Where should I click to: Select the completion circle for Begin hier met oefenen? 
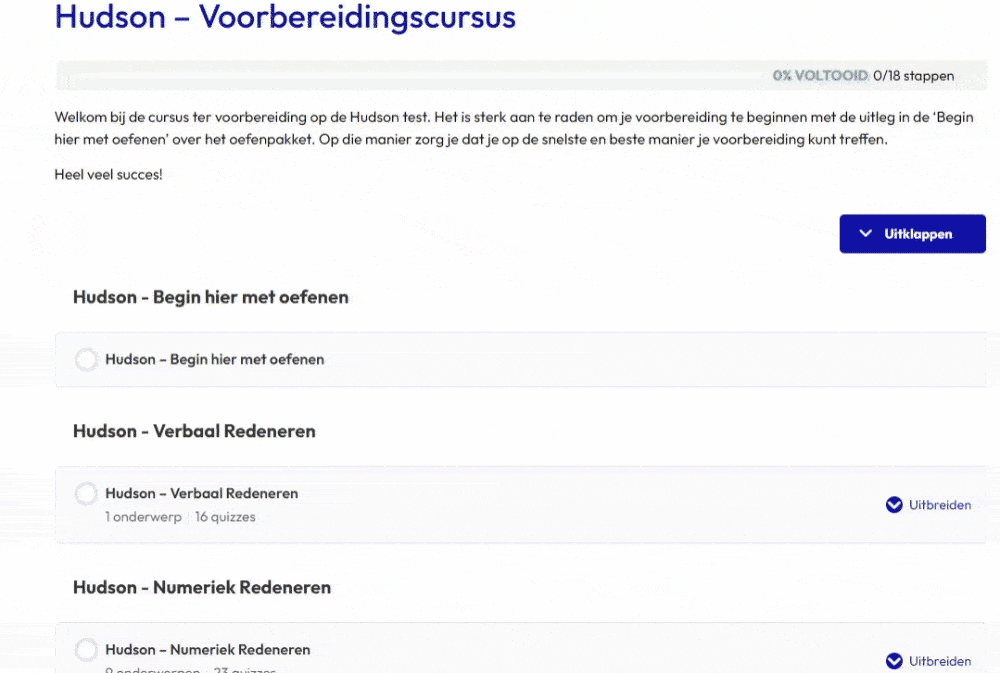[86, 359]
